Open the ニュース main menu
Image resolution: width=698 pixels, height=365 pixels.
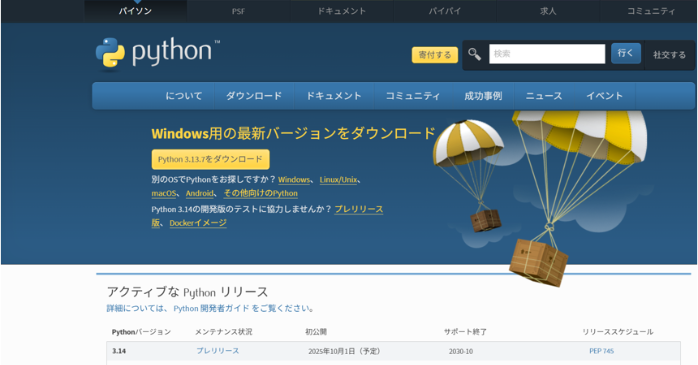pyautogui.click(x=544, y=96)
